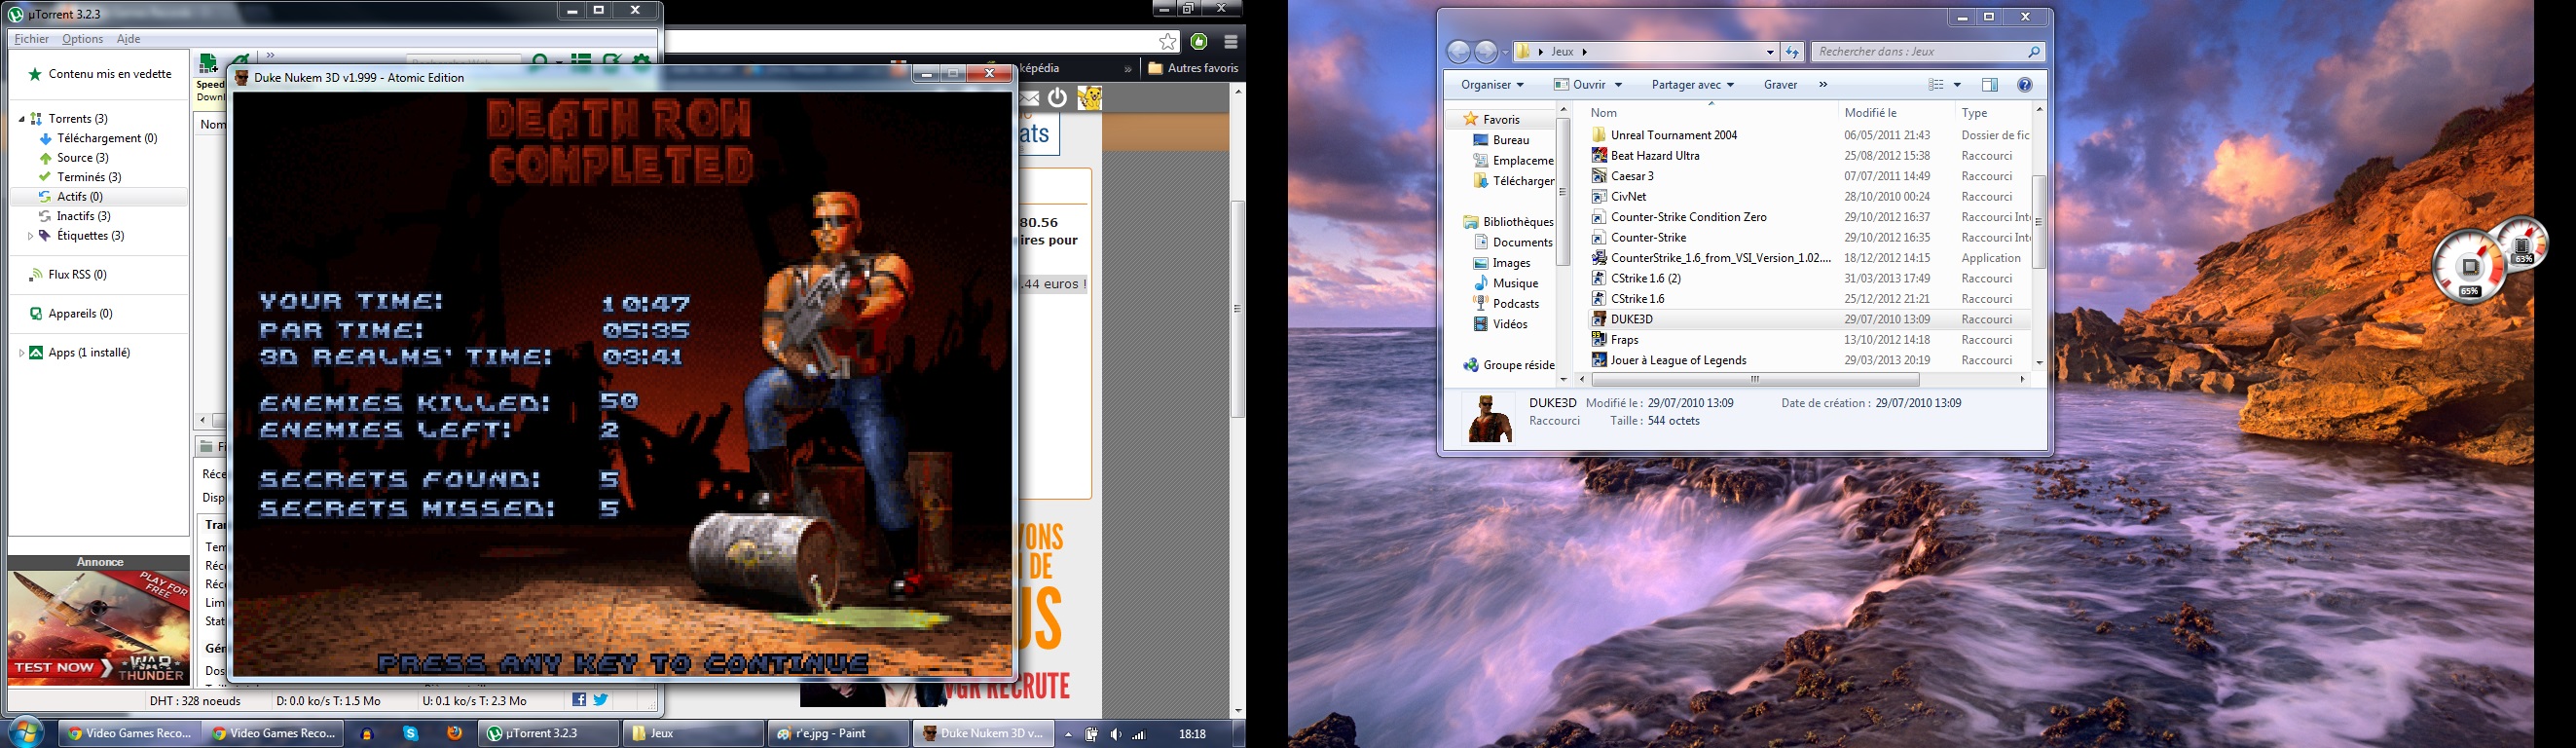Select the Fraps shortcut in file list
Screen dimensions: 2576x748
[1624, 340]
